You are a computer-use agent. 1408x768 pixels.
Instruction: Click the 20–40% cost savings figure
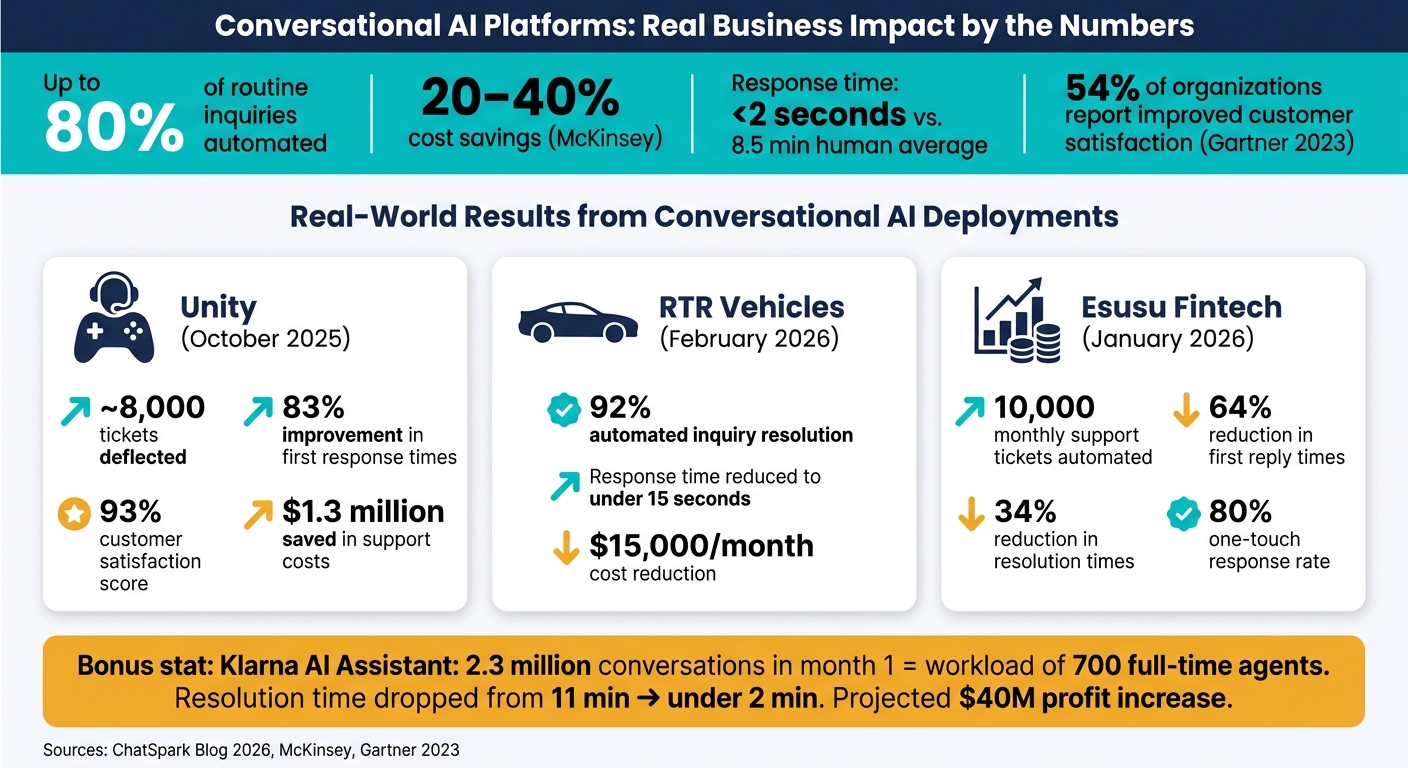(x=521, y=100)
